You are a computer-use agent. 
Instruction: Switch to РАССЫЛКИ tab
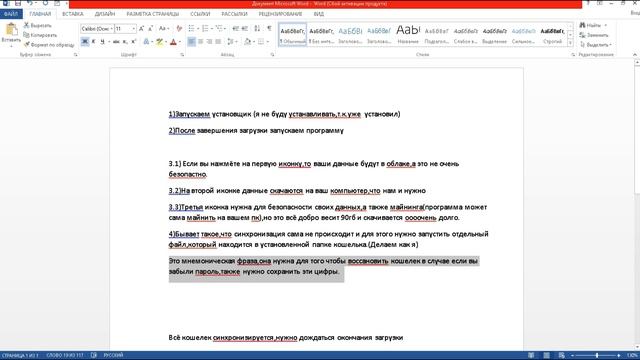pos(234,14)
